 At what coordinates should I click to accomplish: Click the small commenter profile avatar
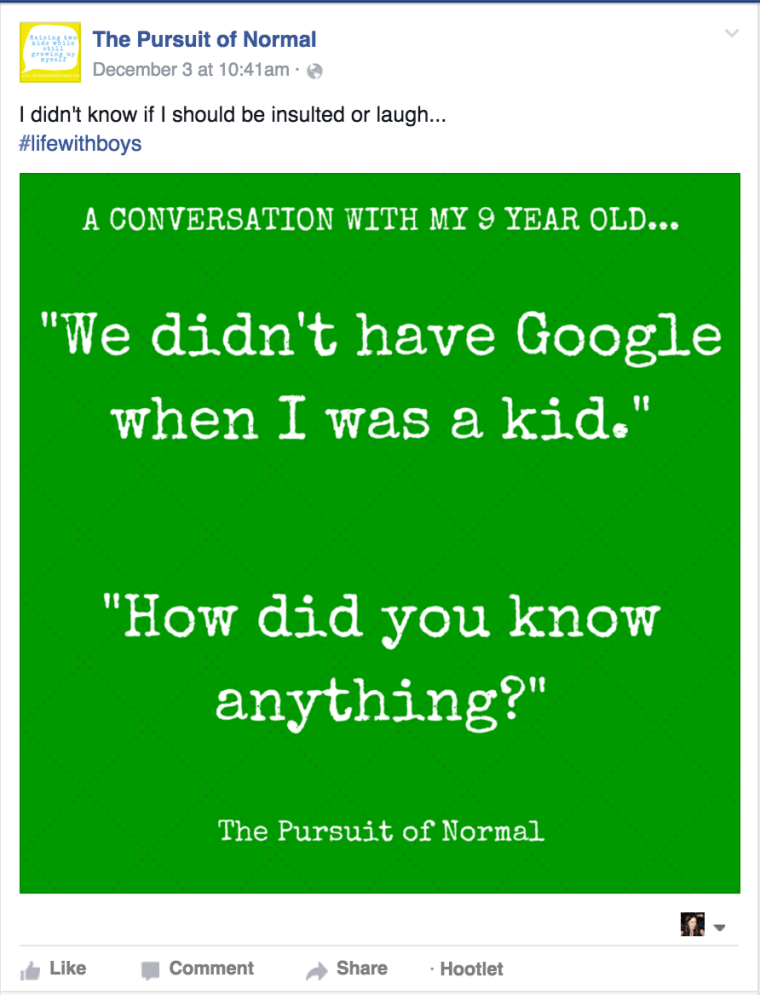pyautogui.click(x=693, y=925)
